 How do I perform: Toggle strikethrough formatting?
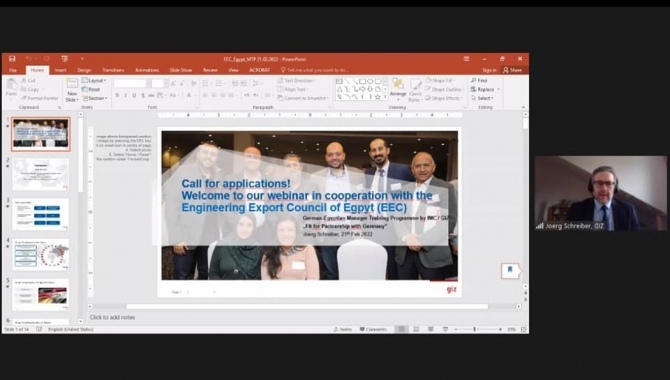pos(151,95)
